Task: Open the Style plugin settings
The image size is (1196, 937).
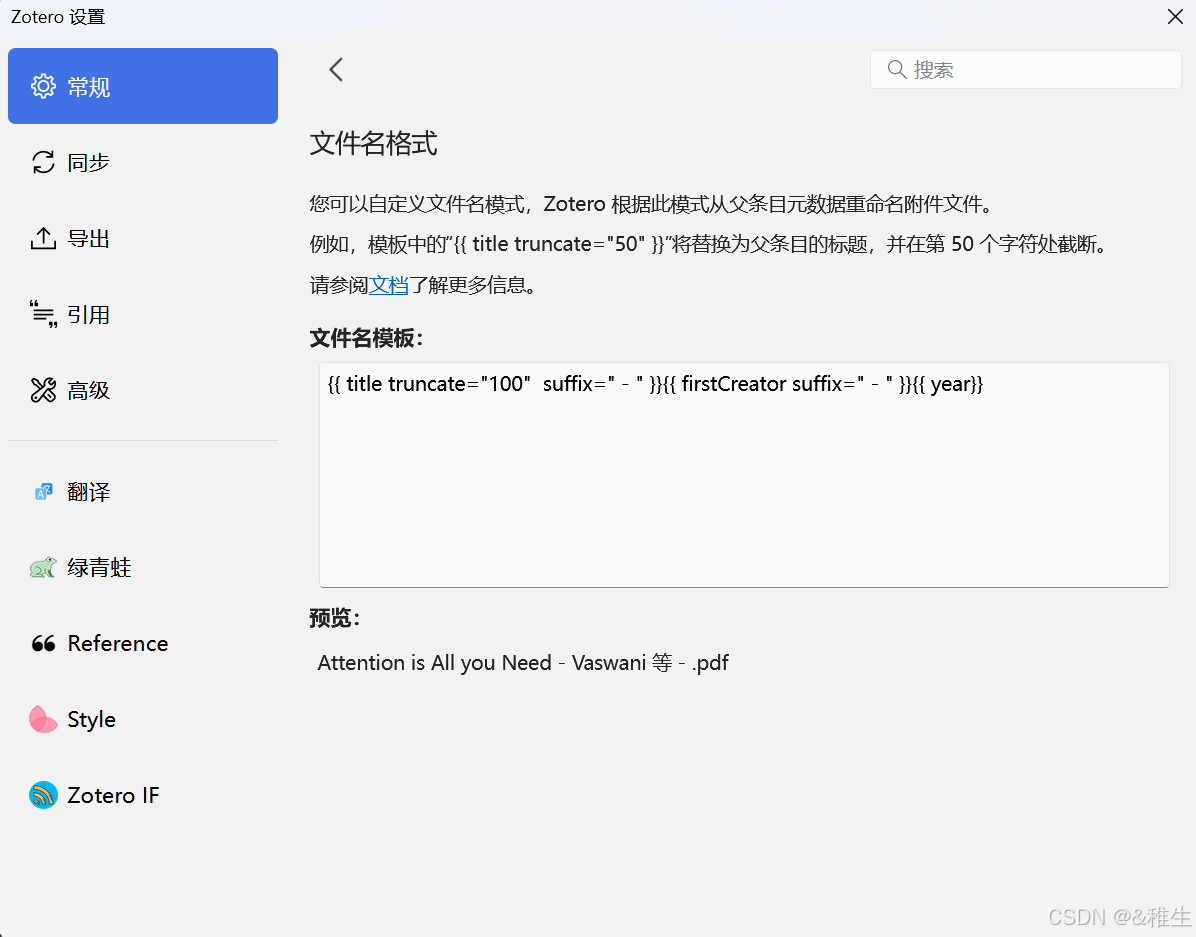Action: [143, 719]
